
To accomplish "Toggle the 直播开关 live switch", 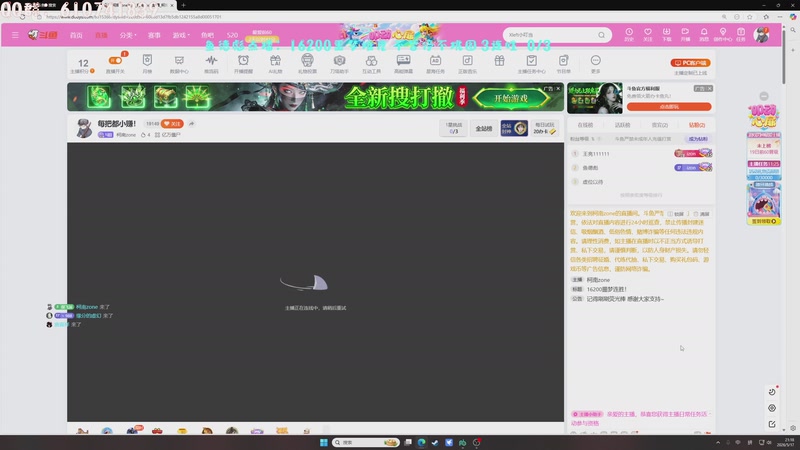I will (115, 61).
